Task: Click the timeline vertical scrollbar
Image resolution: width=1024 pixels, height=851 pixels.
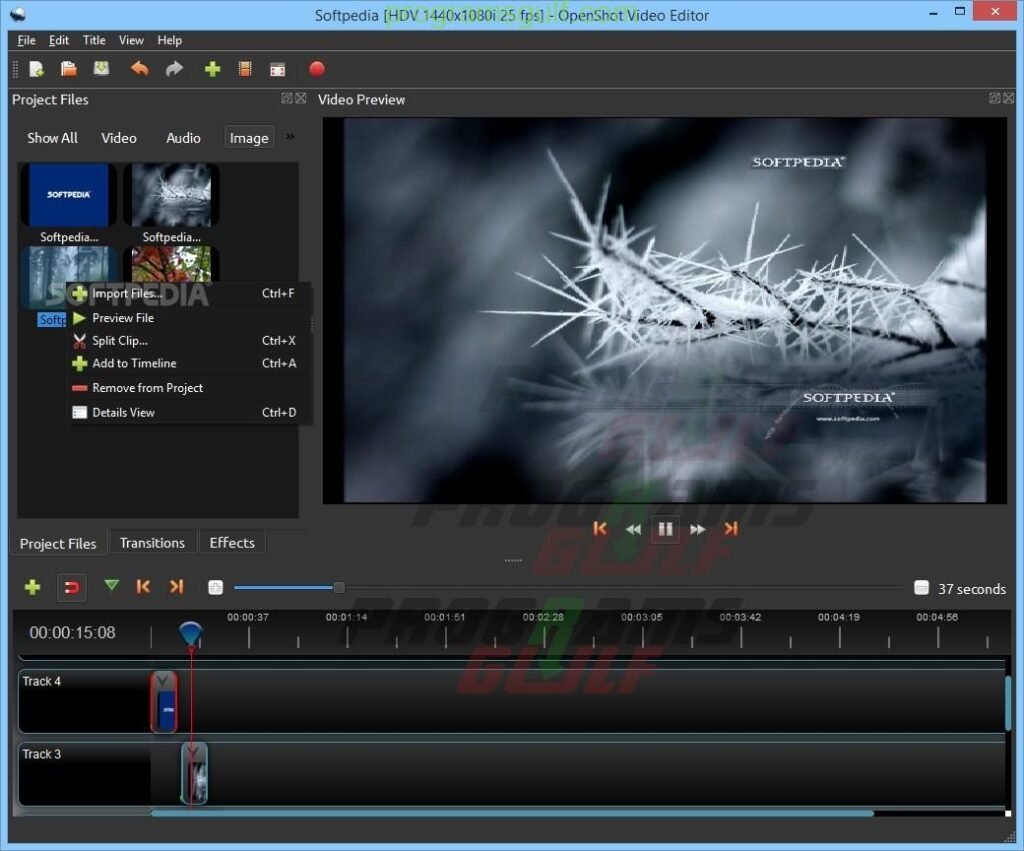Action: point(1008,703)
